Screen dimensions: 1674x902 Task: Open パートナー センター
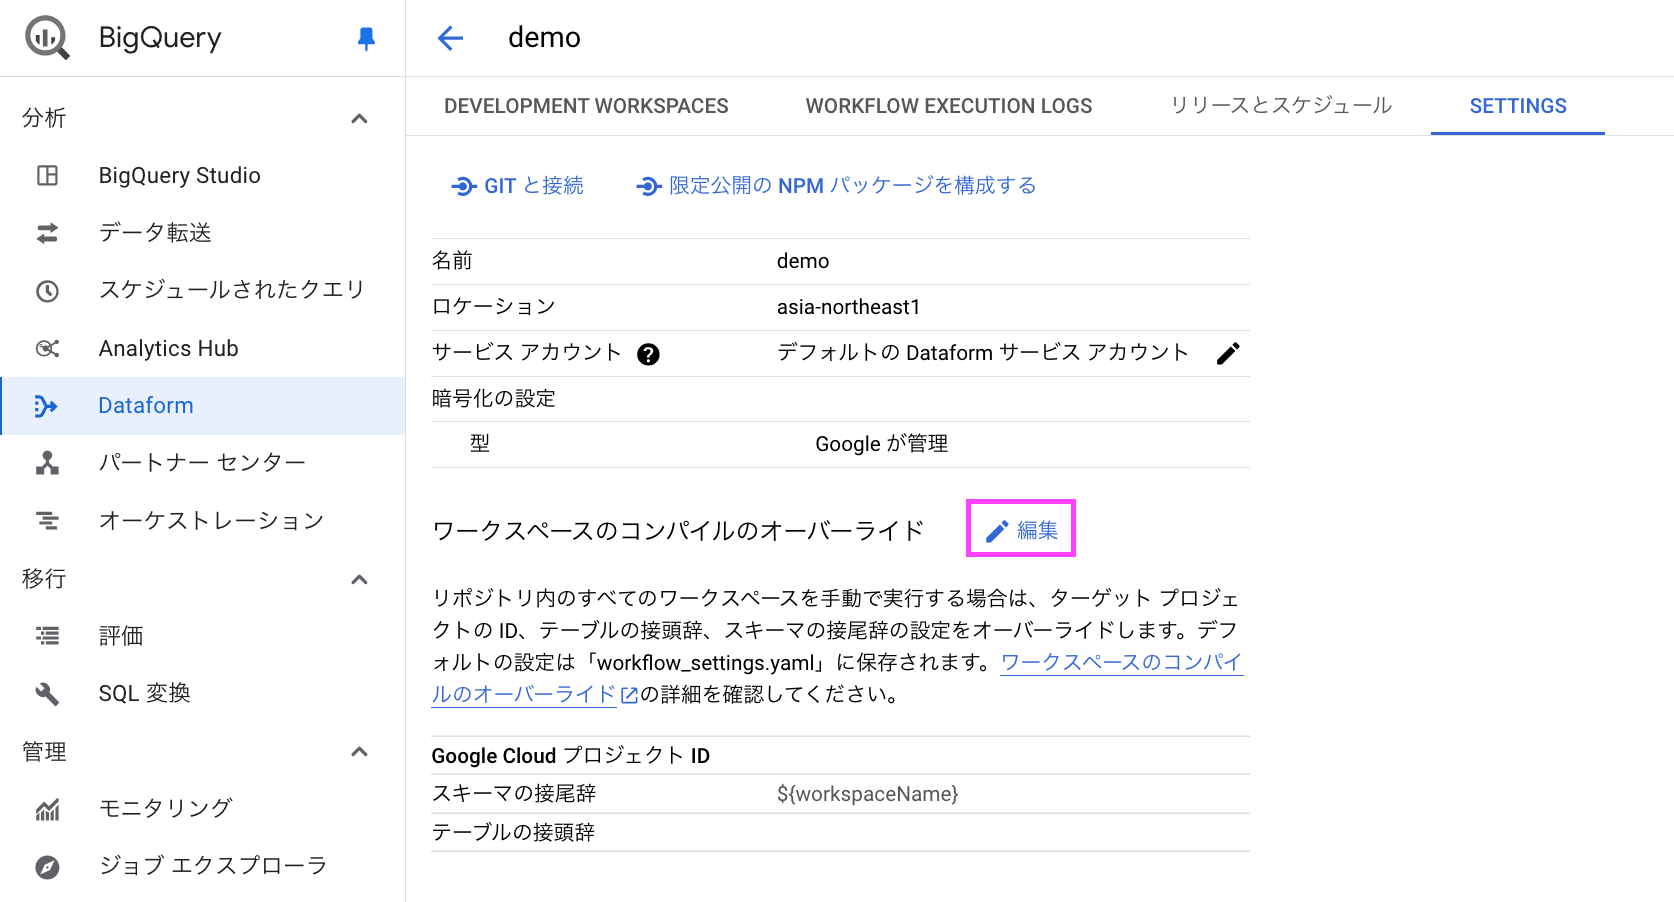coord(201,462)
